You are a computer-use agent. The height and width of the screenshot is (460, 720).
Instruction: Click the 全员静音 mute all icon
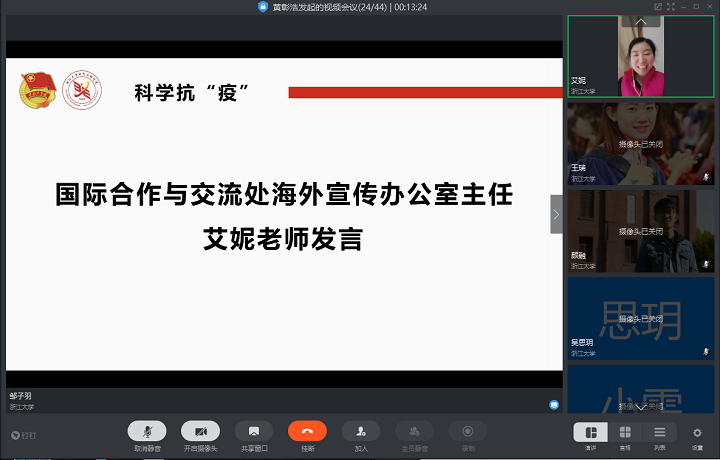pos(414,431)
